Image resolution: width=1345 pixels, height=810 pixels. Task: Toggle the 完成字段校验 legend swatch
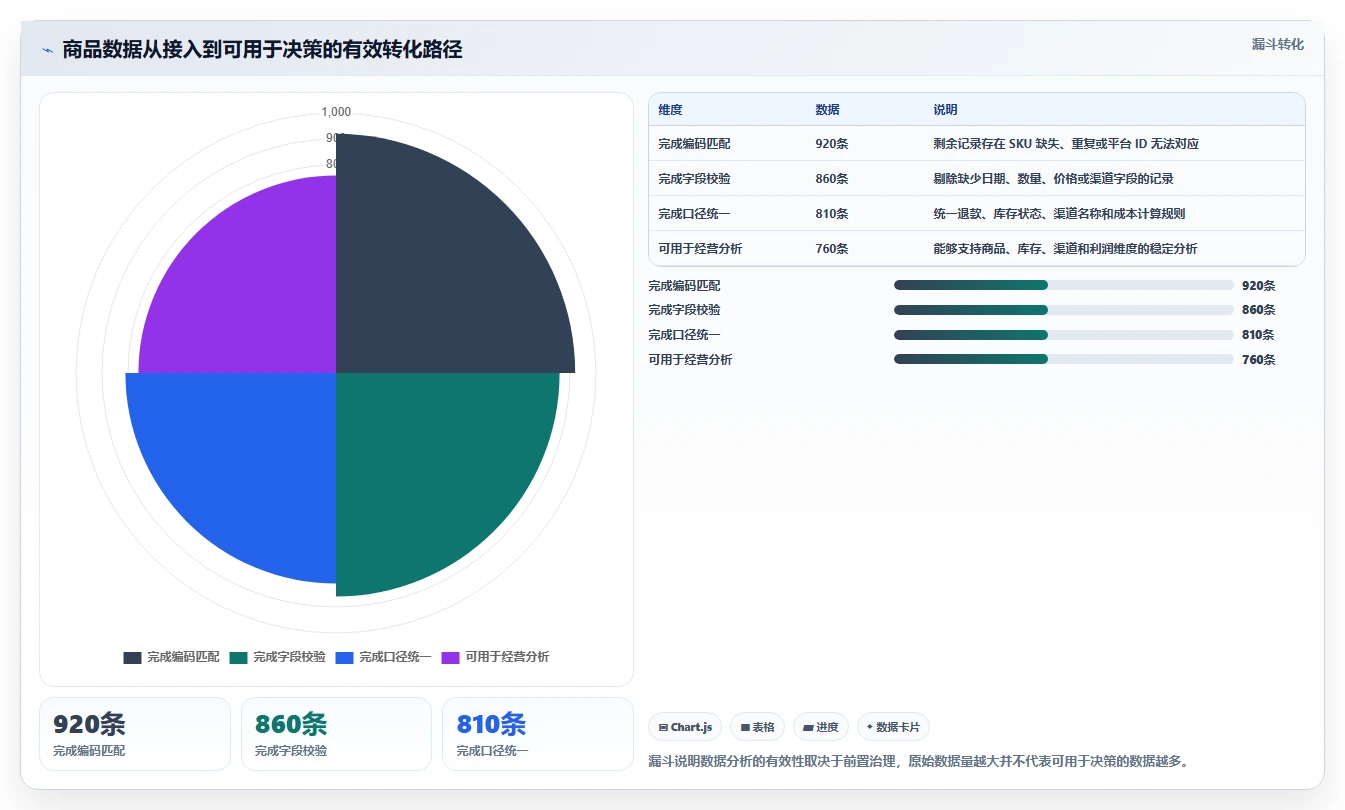pyautogui.click(x=238, y=657)
